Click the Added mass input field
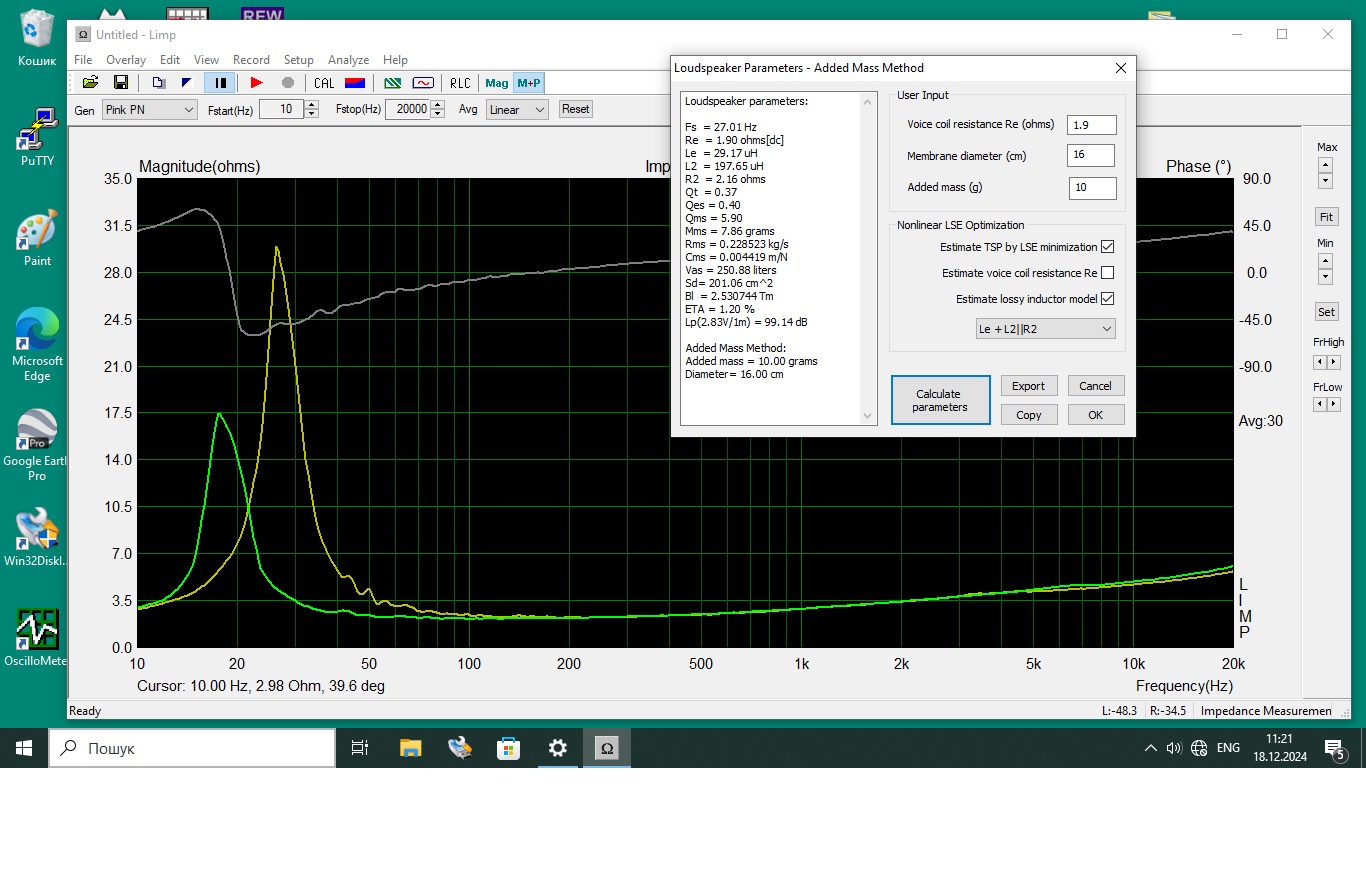 coord(1091,188)
